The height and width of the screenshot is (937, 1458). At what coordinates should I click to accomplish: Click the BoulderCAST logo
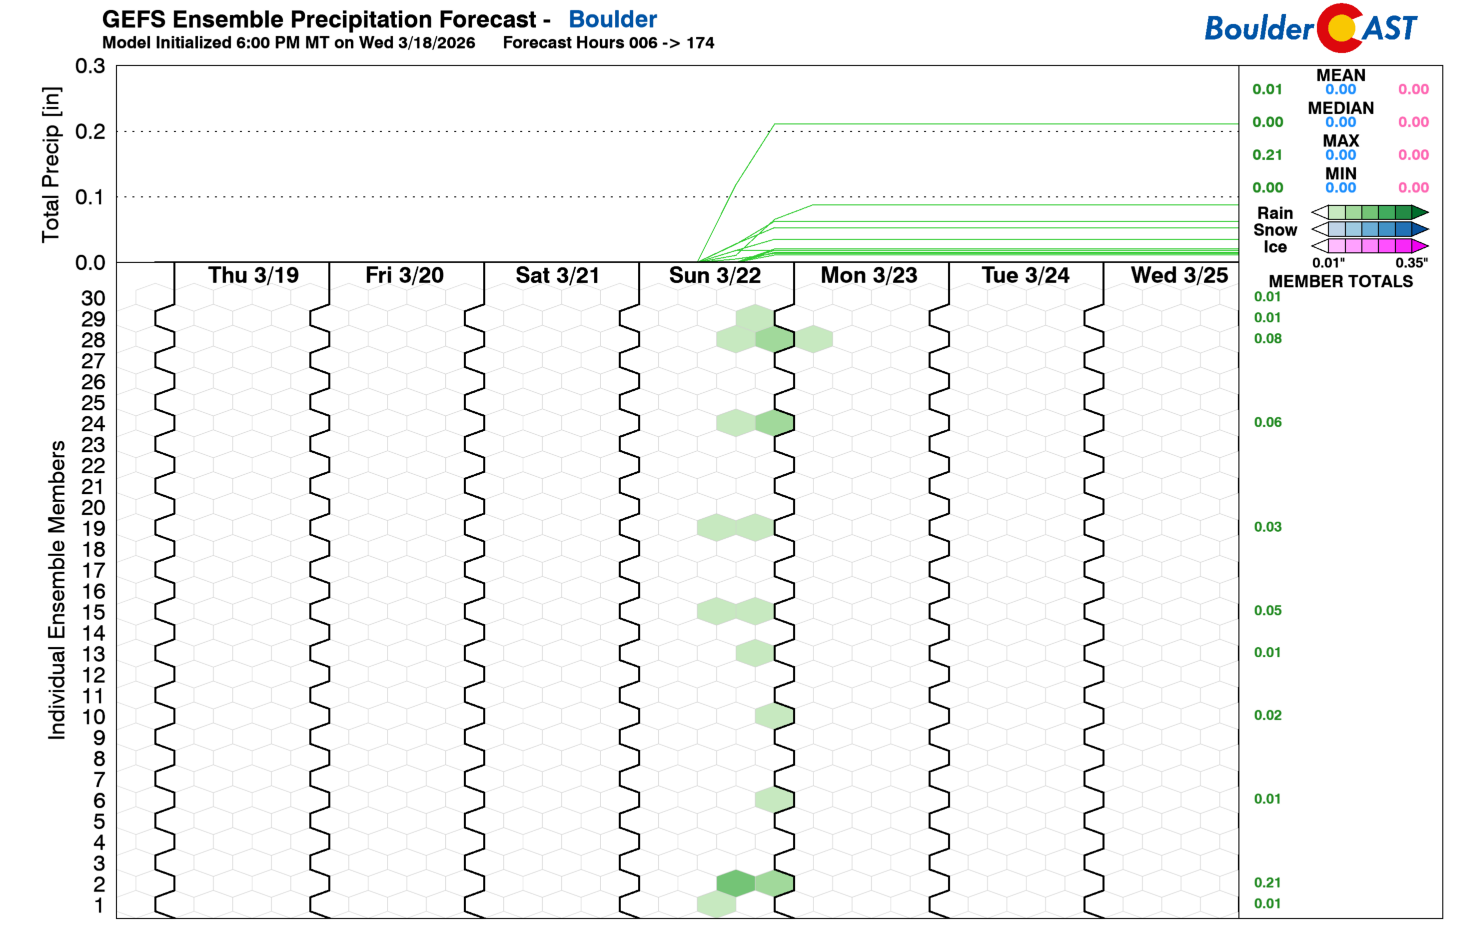1310,28
